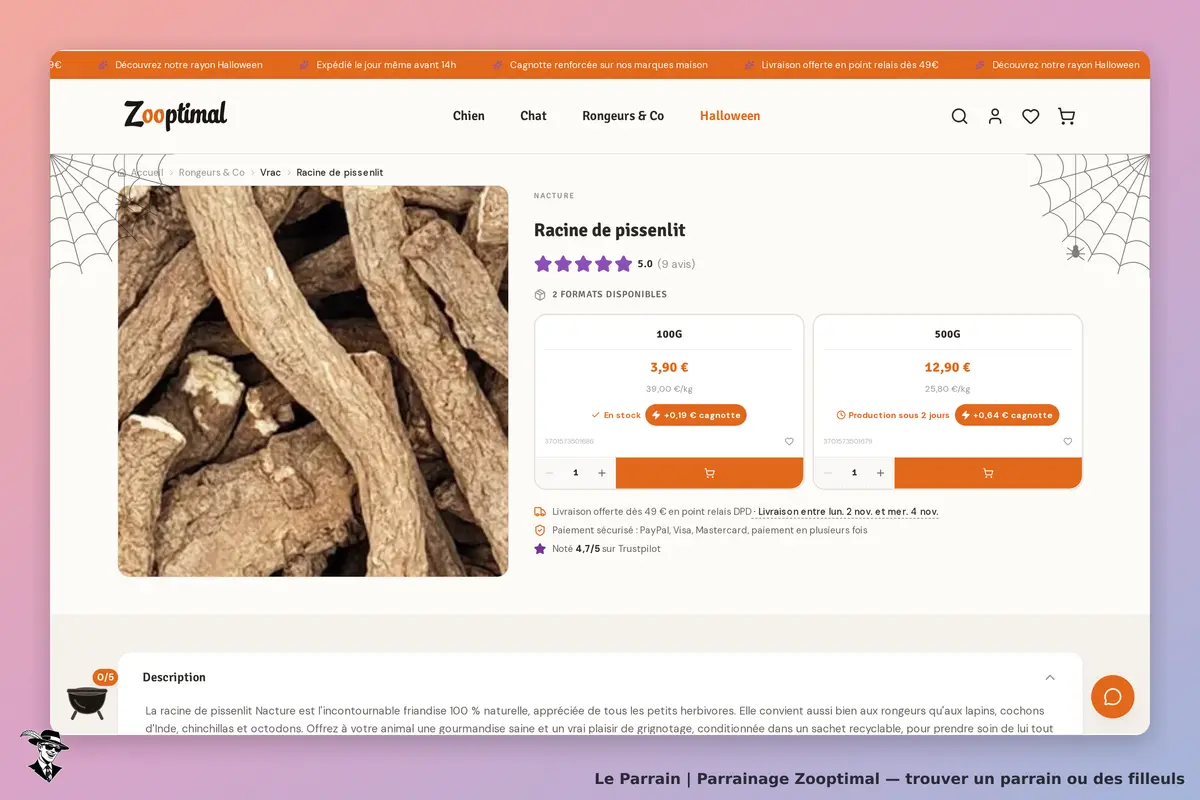Open the search magnifier icon
The image size is (1200, 800).
(959, 116)
